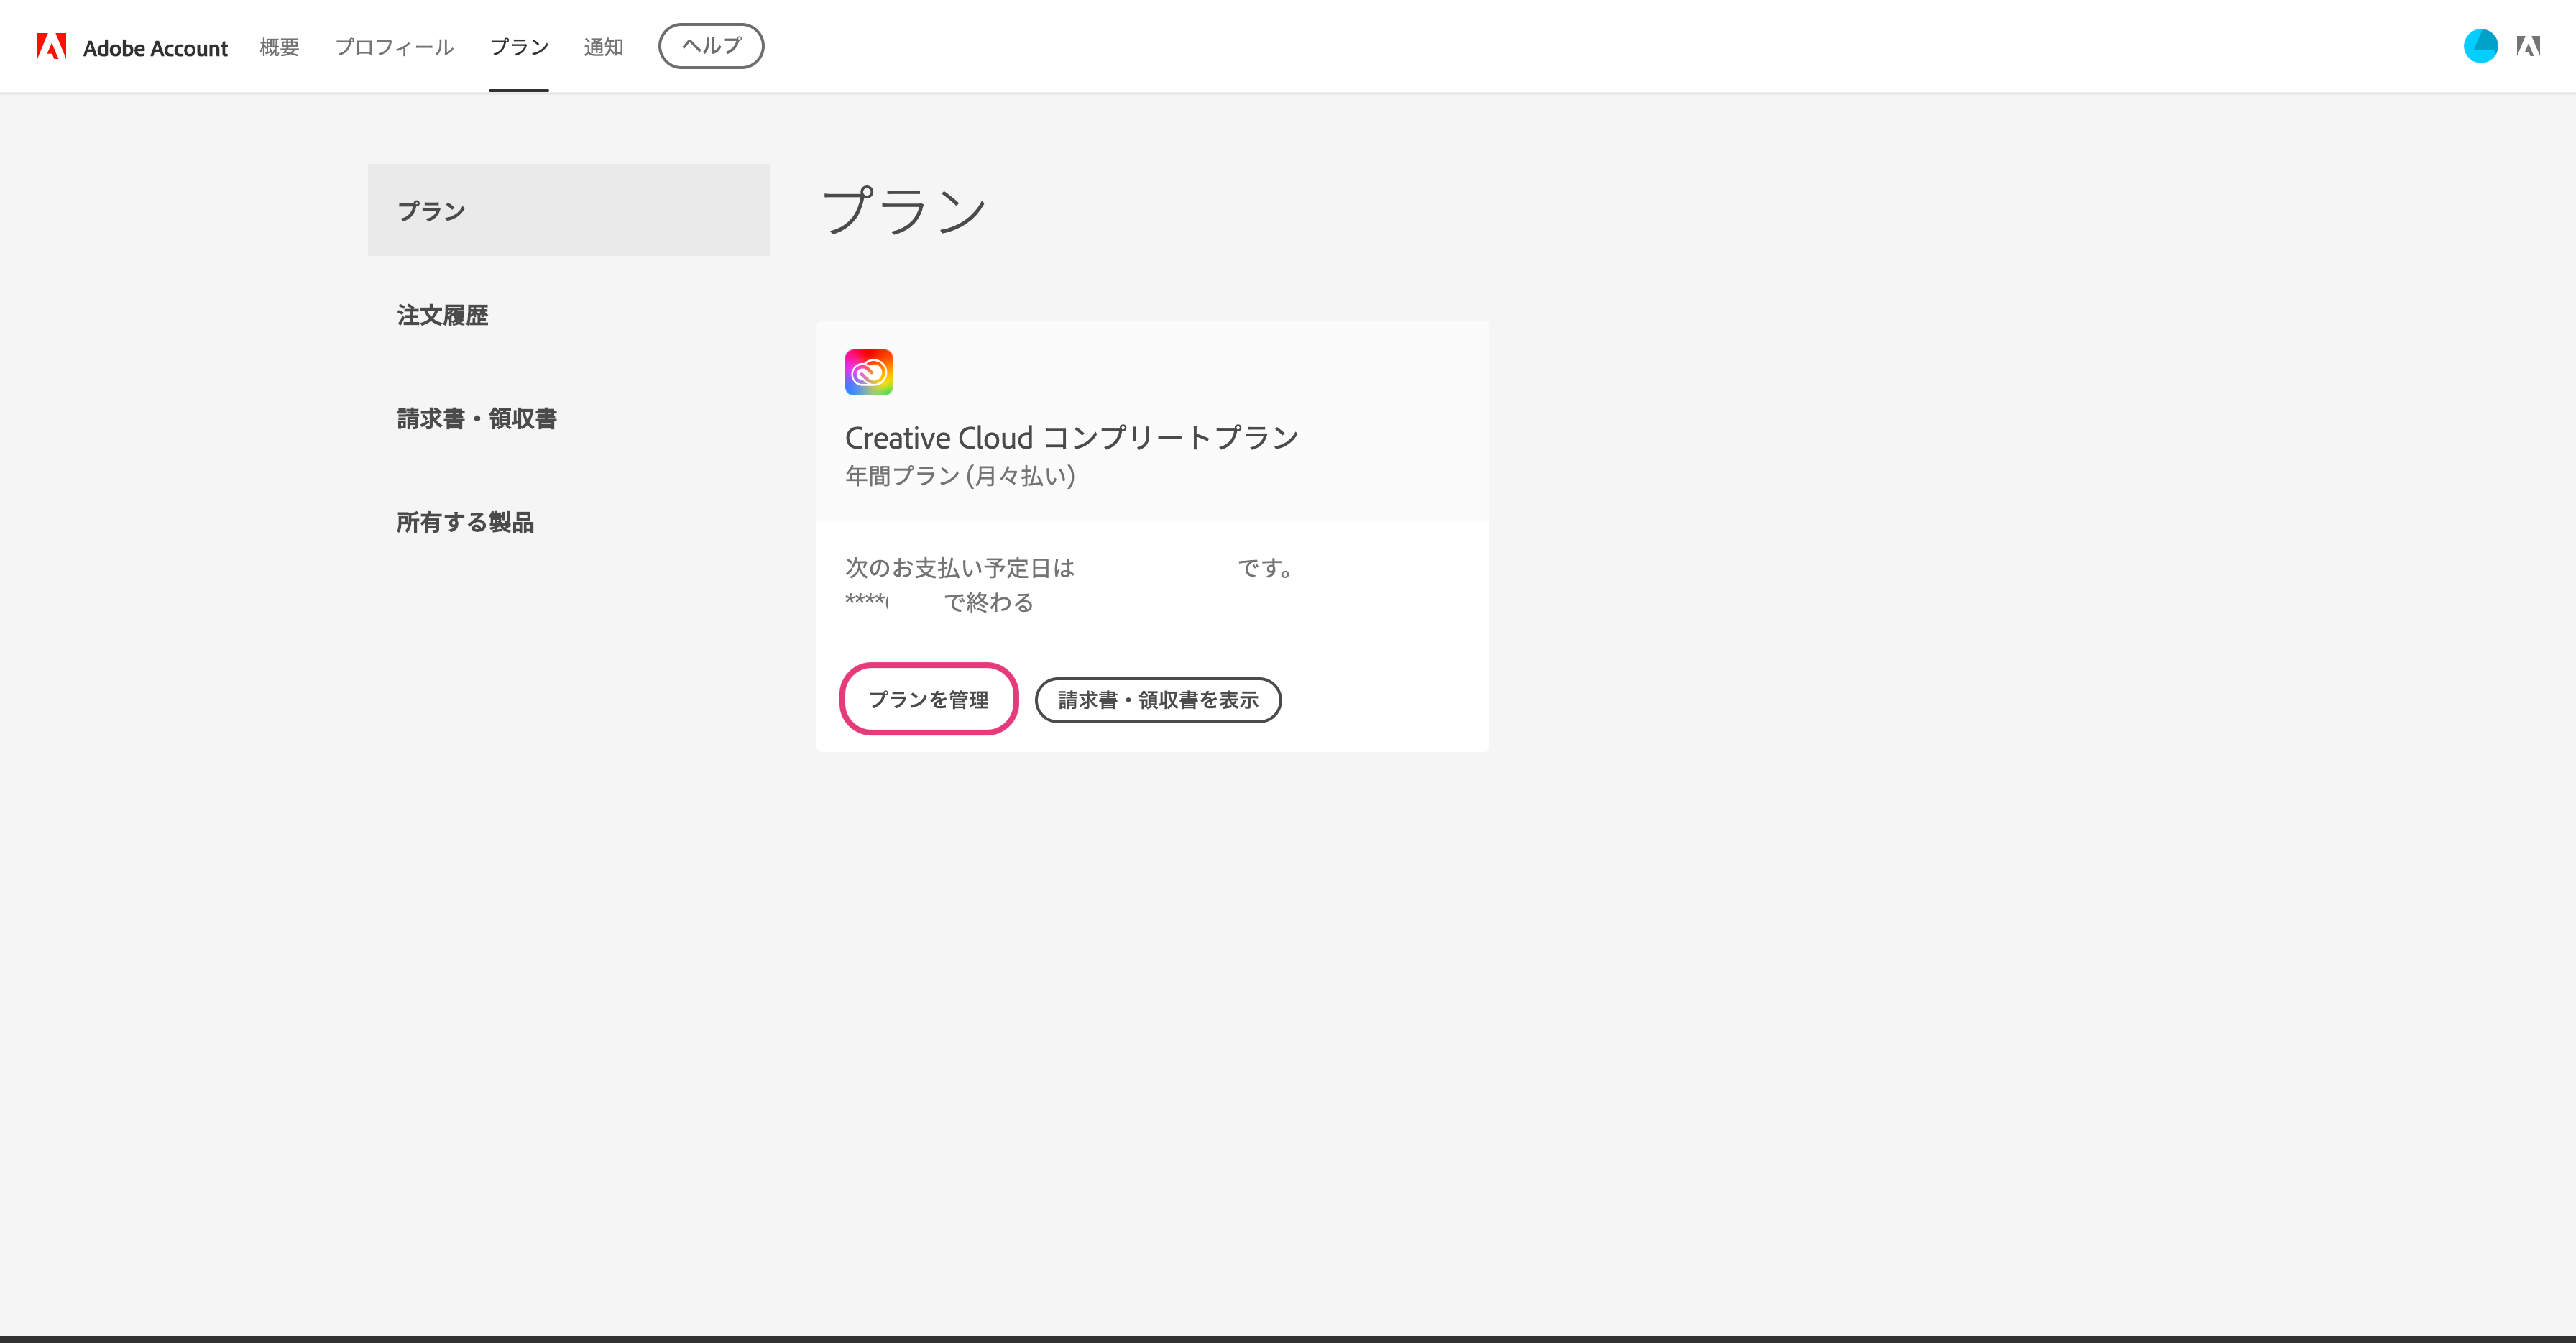Click the red Adobe logo icon
Viewport: 2576px width, 1343px height.
coord(51,46)
